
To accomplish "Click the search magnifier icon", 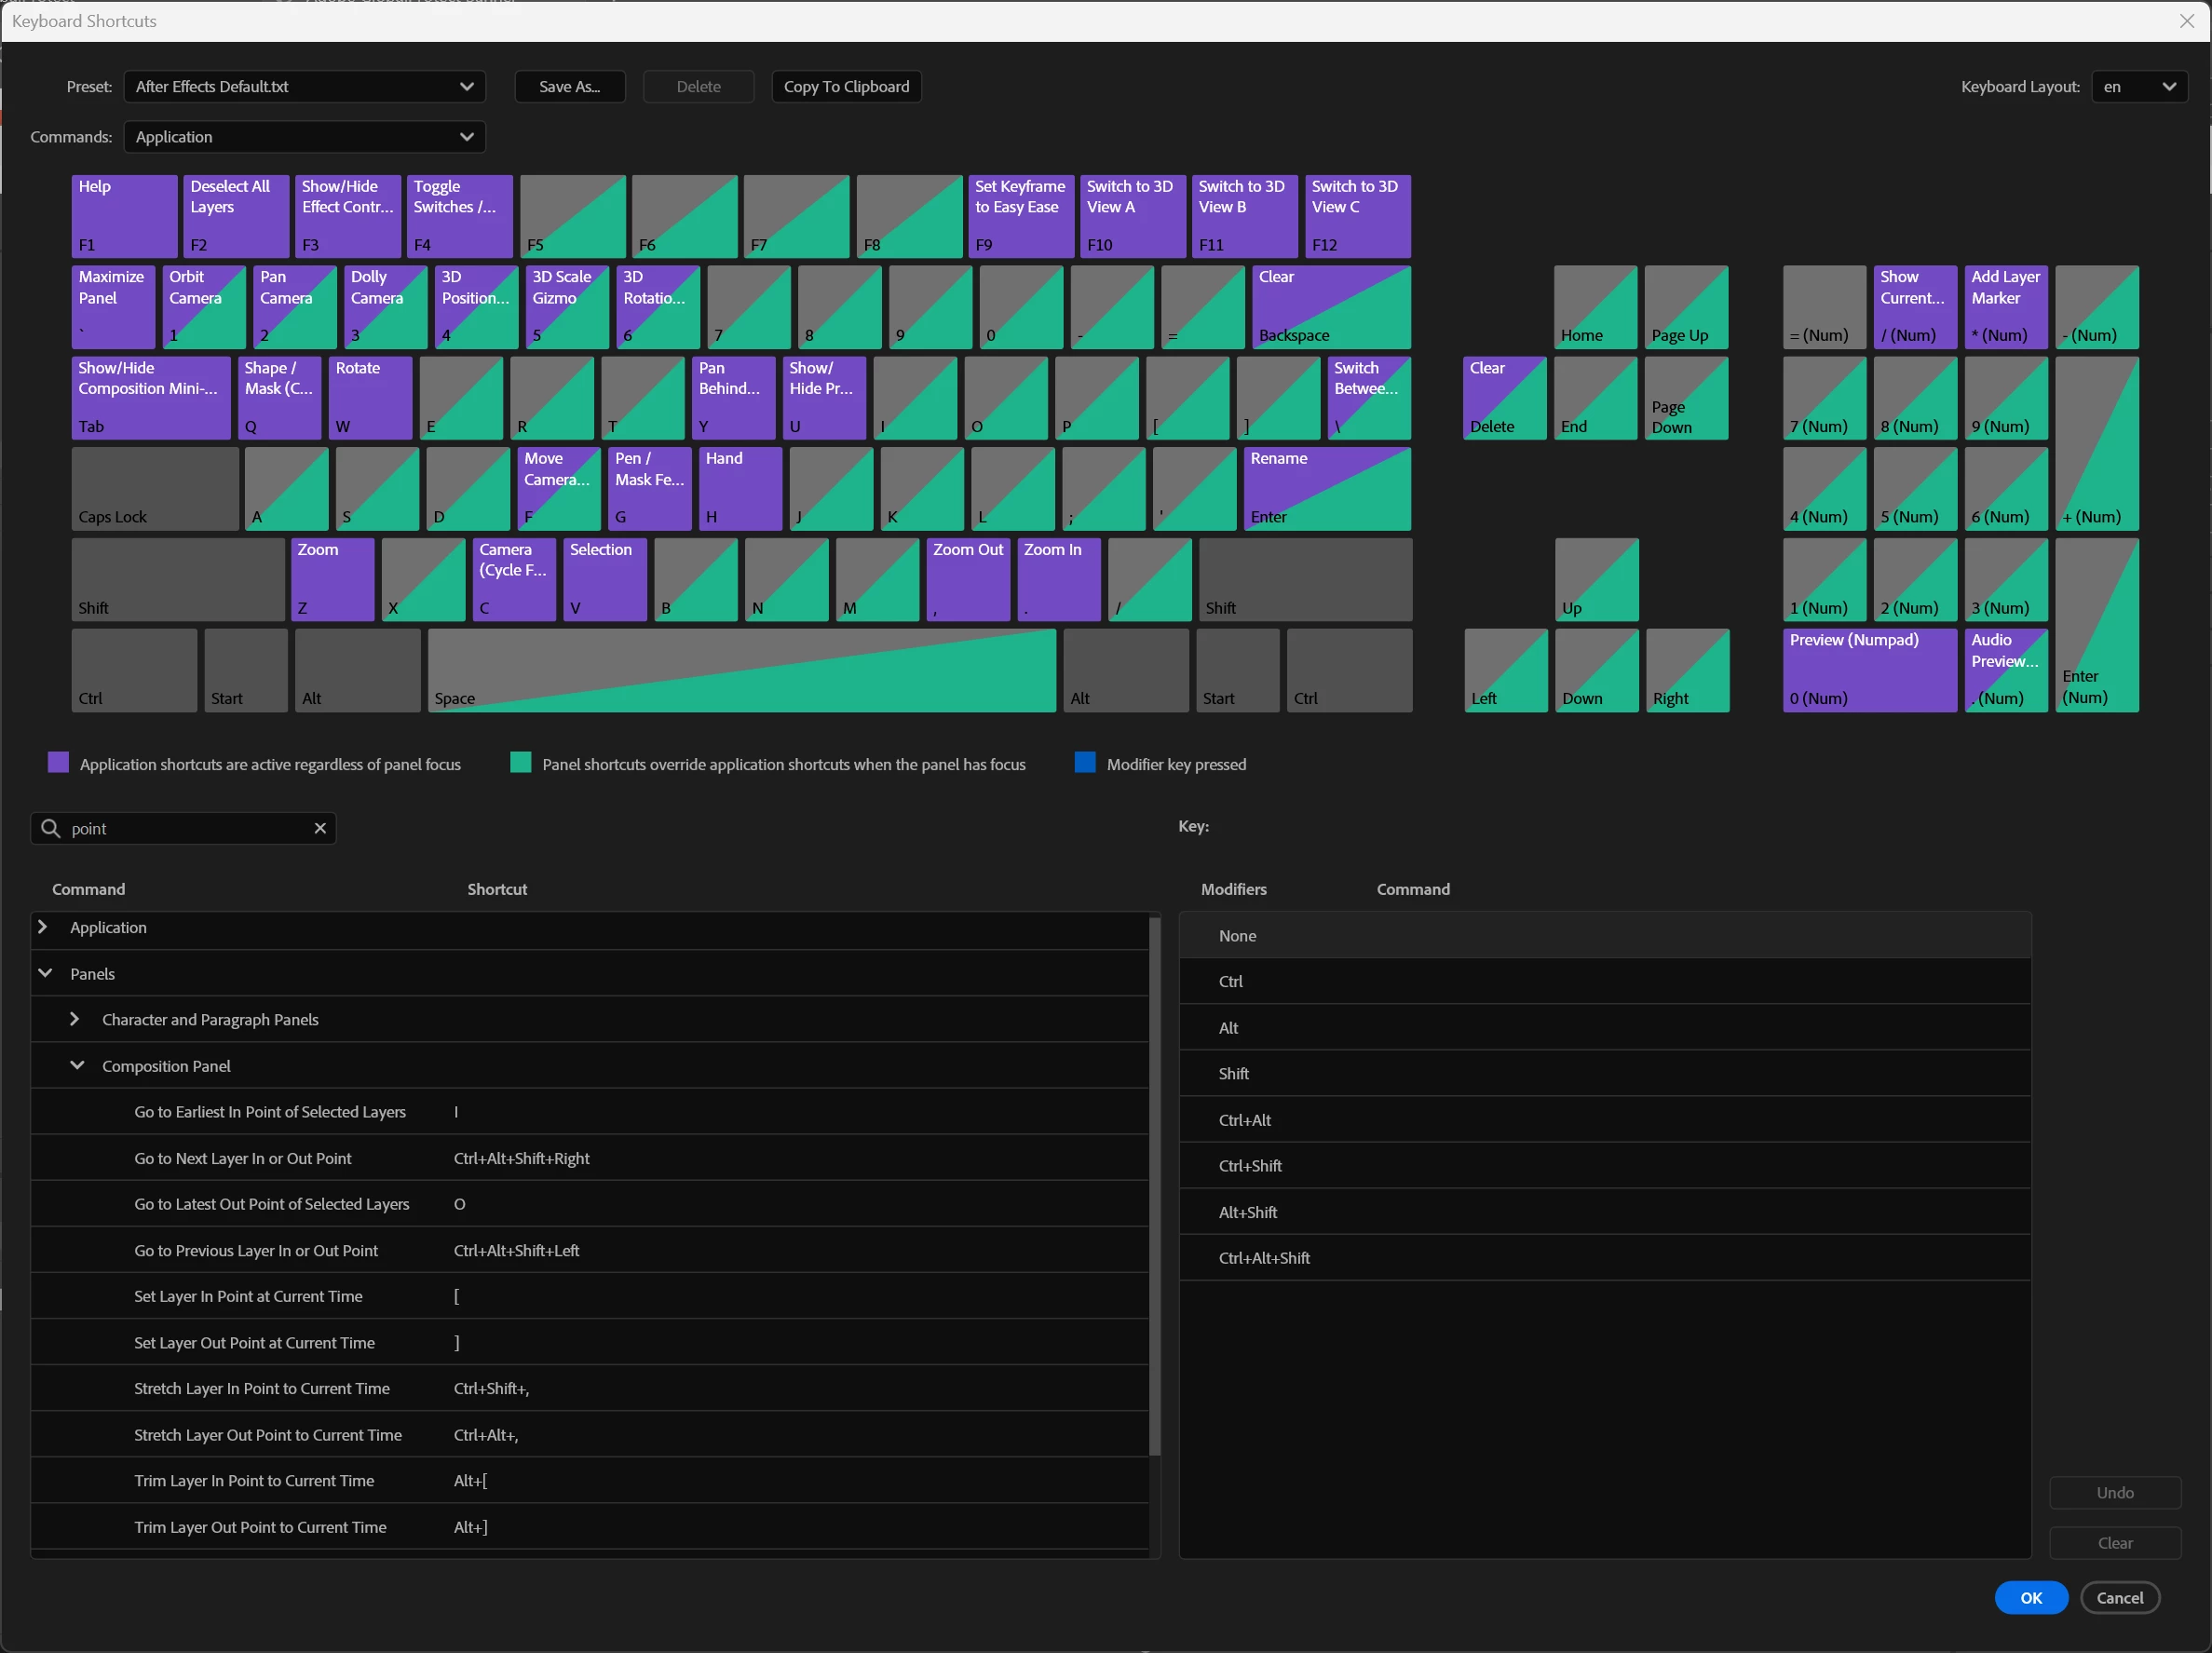I will pyautogui.click(x=50, y=828).
